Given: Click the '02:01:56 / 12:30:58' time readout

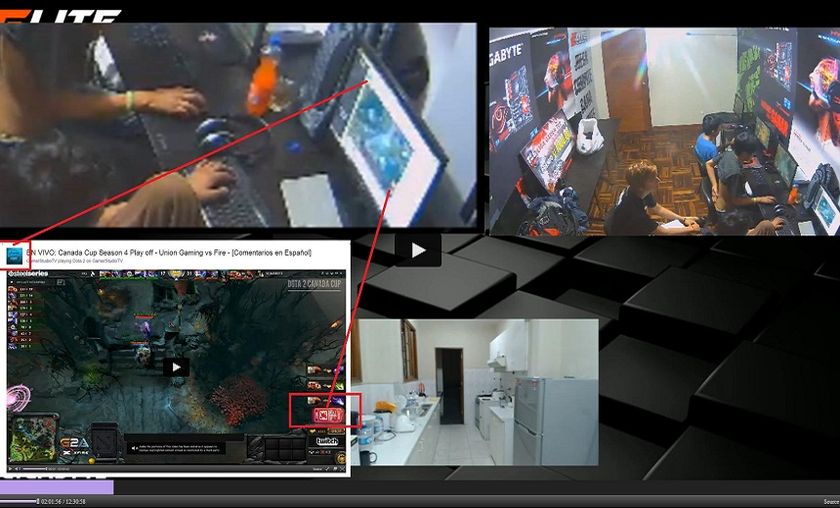Looking at the screenshot, I should 63,501.
